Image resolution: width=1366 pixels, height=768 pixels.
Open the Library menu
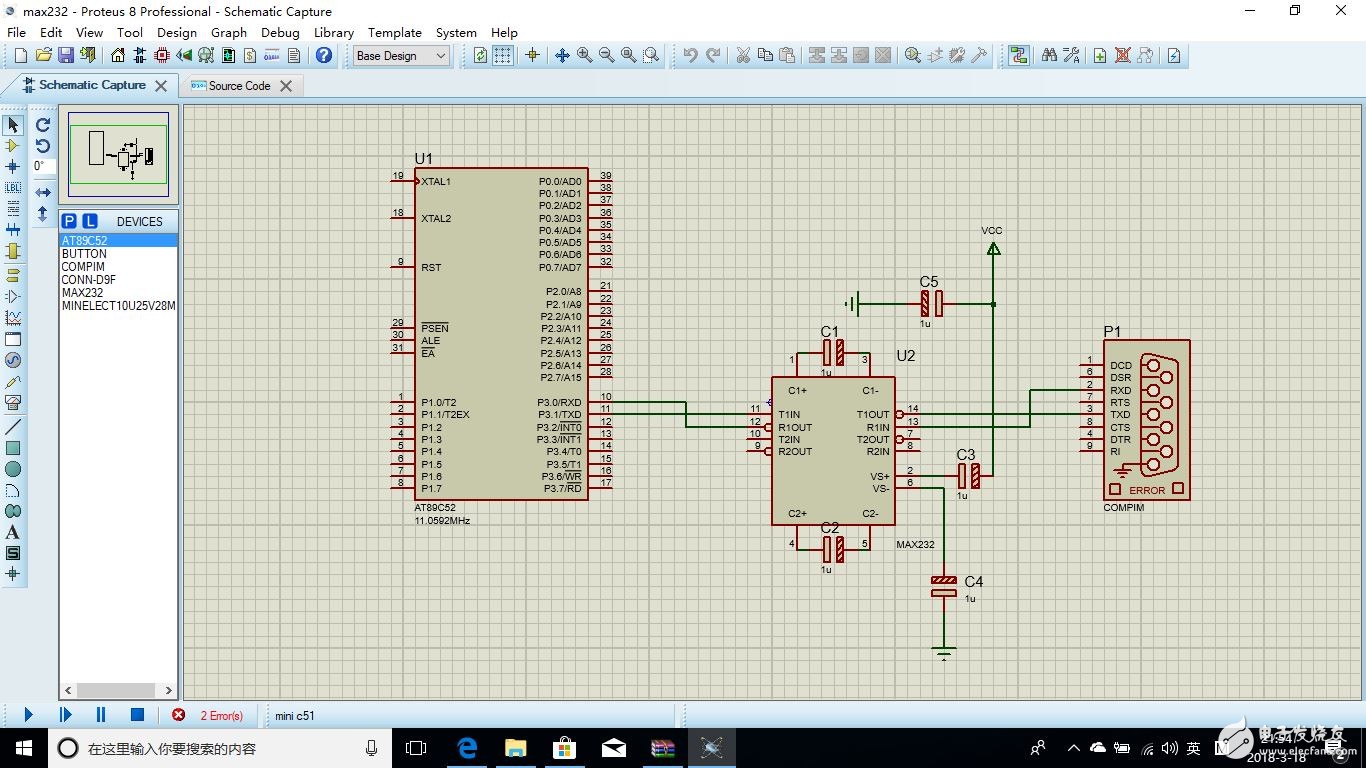(334, 32)
